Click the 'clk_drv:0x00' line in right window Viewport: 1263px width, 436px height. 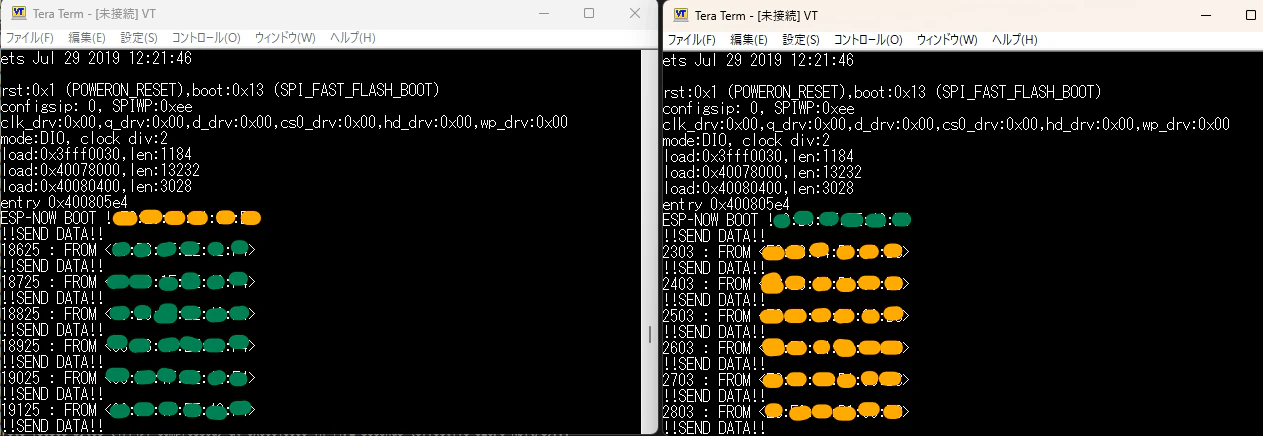point(947,124)
